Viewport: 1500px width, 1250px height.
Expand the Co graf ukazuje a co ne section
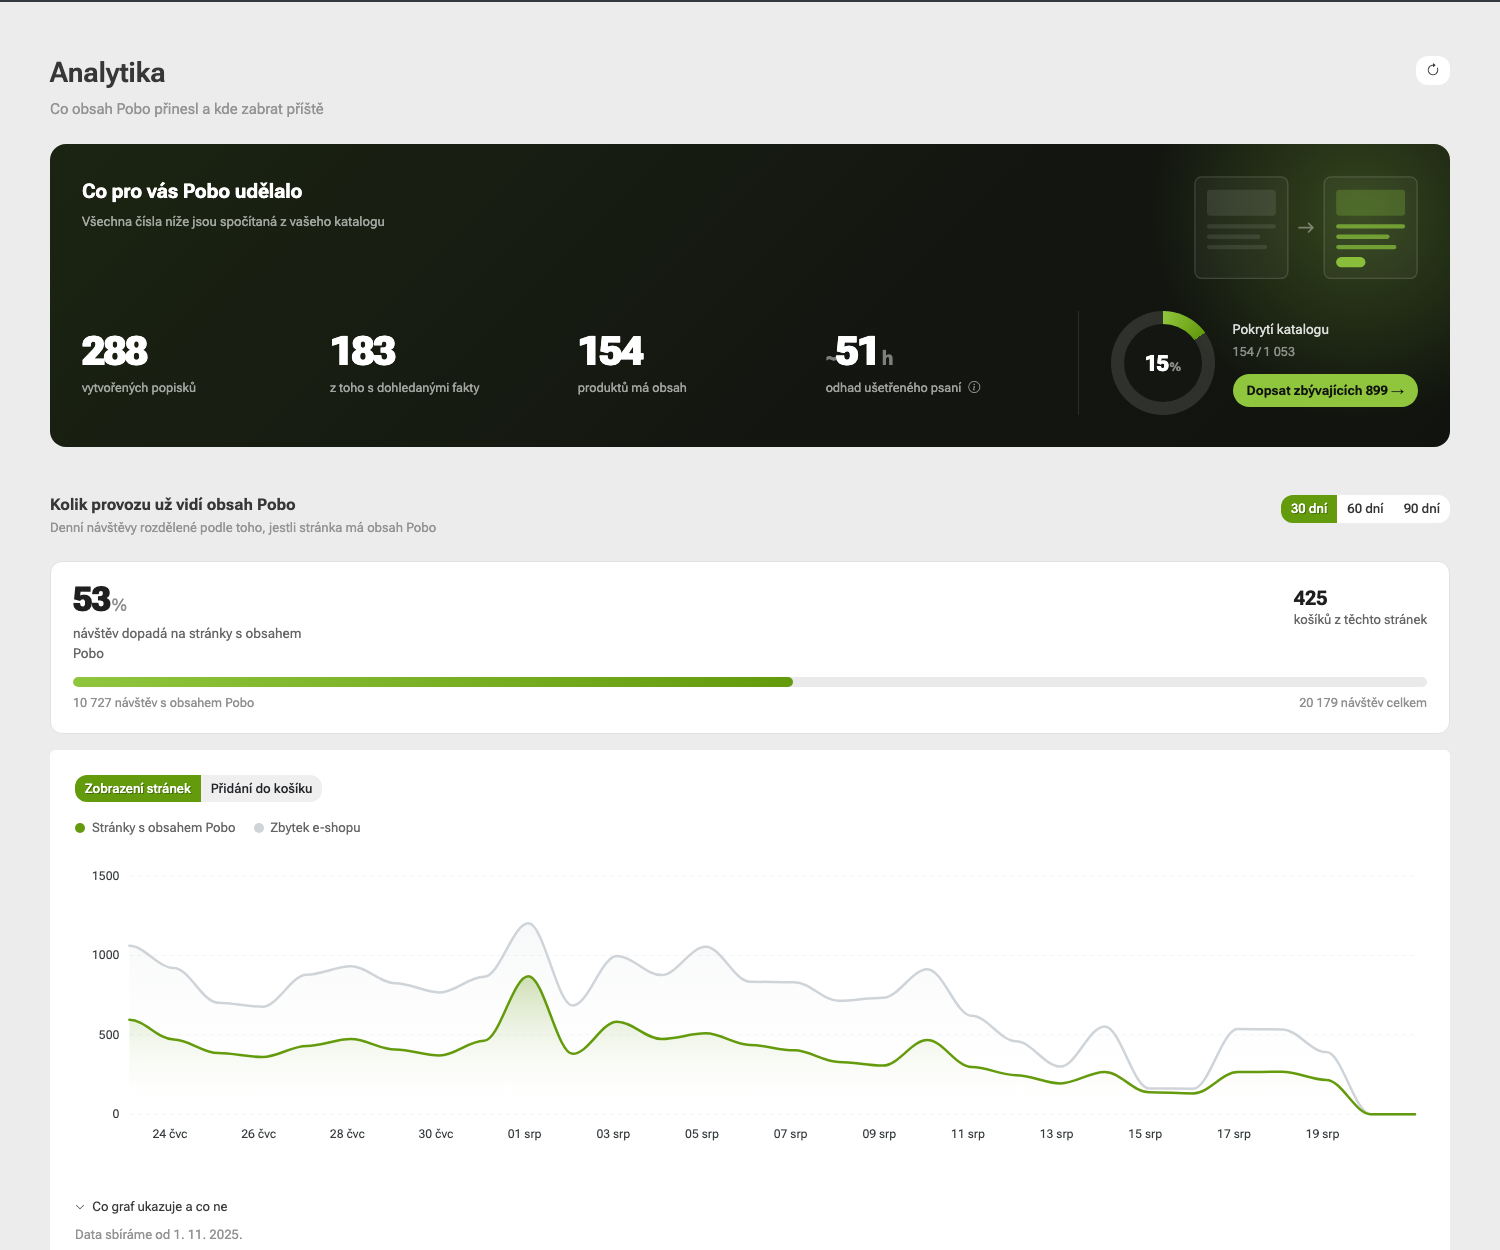click(x=151, y=1206)
